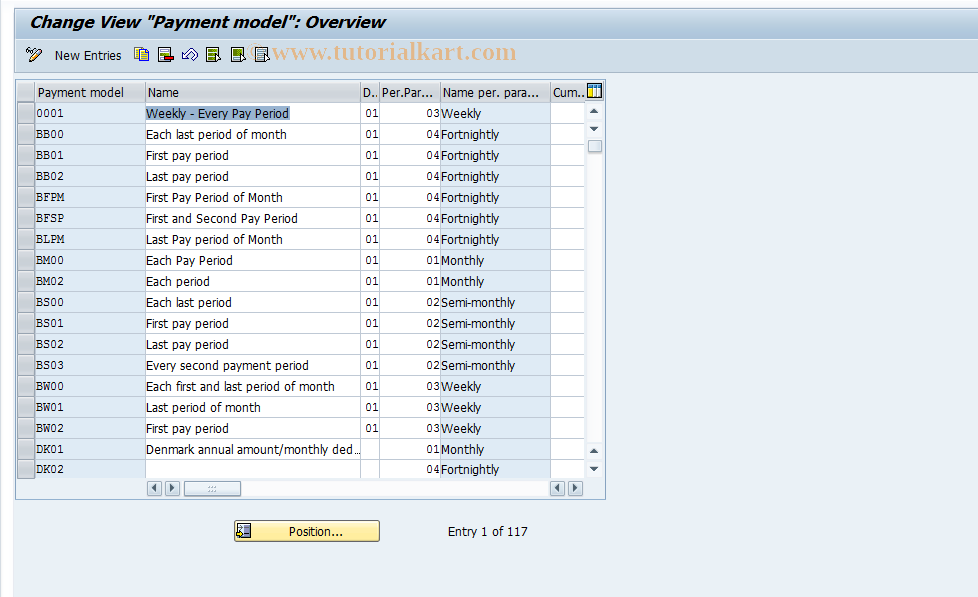Click 'Every second payment period' name field

click(x=253, y=365)
